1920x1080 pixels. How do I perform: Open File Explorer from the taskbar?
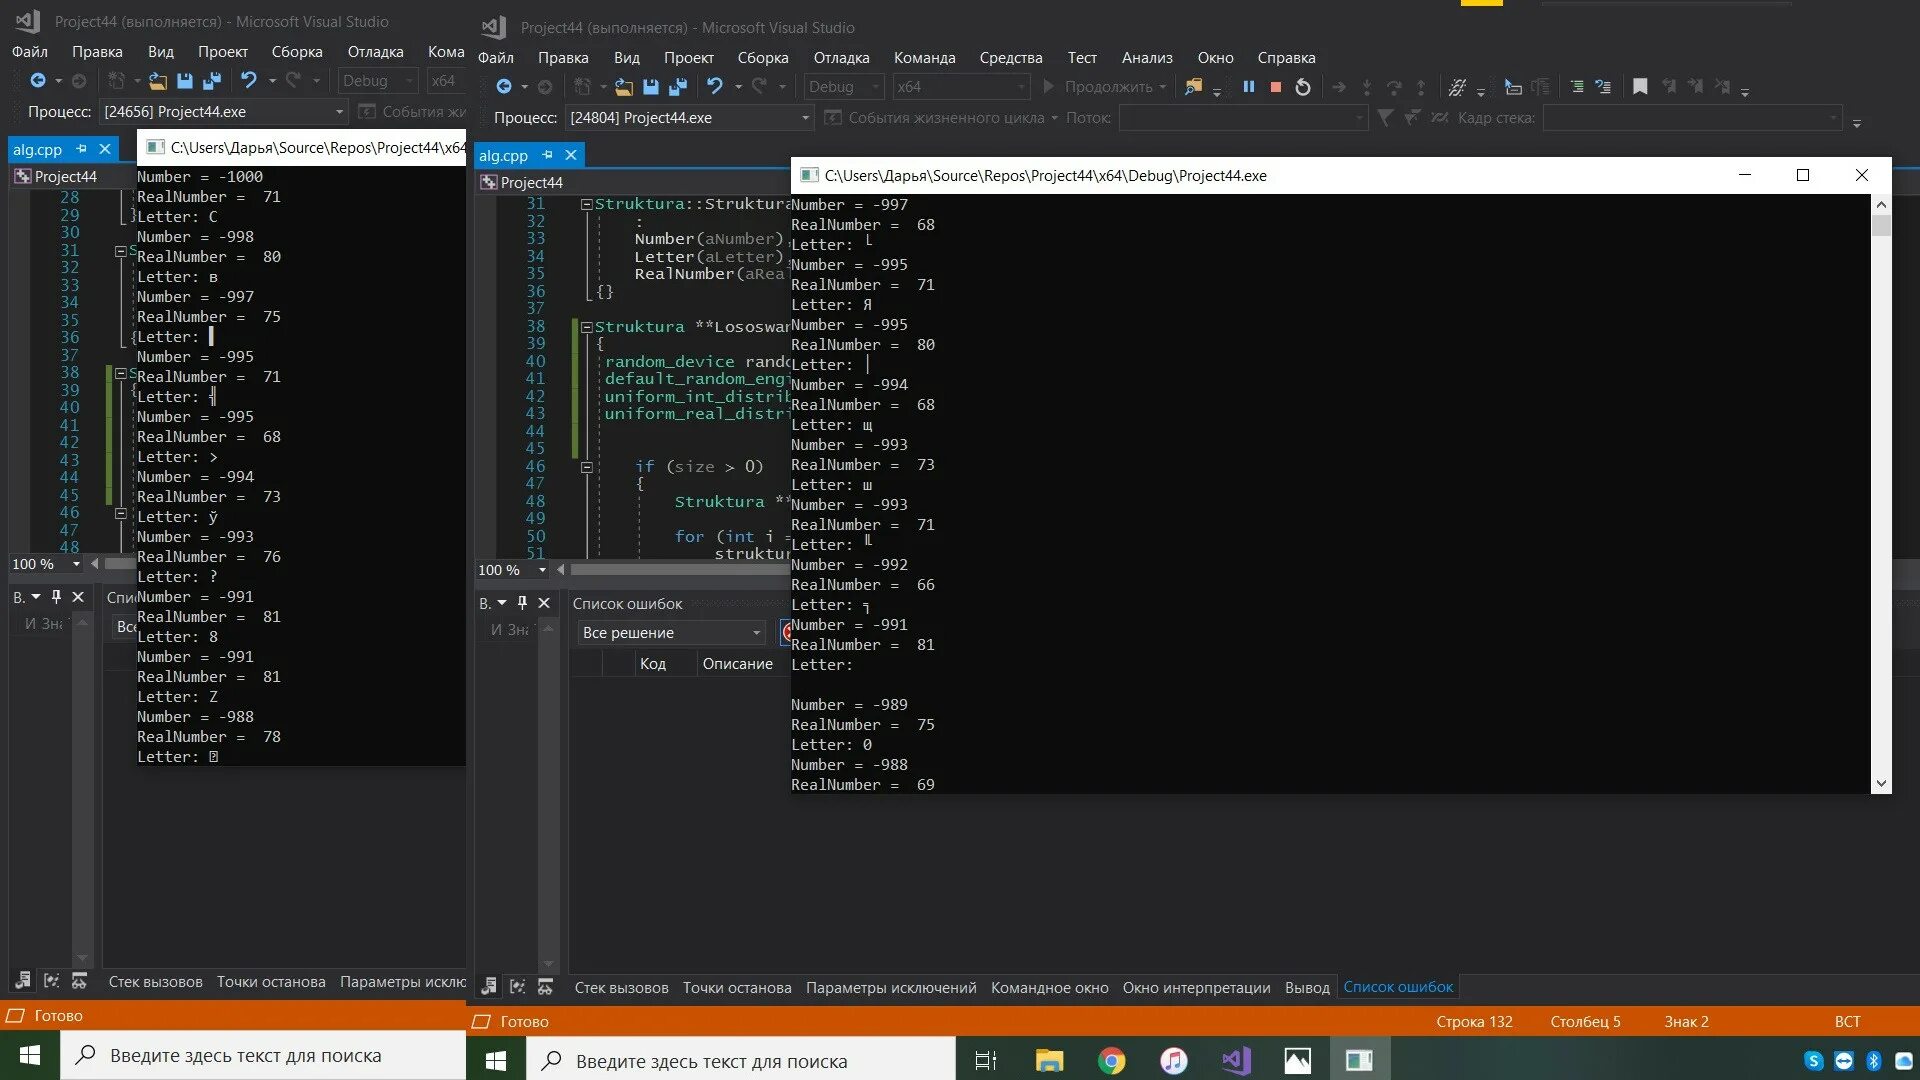point(1049,1060)
